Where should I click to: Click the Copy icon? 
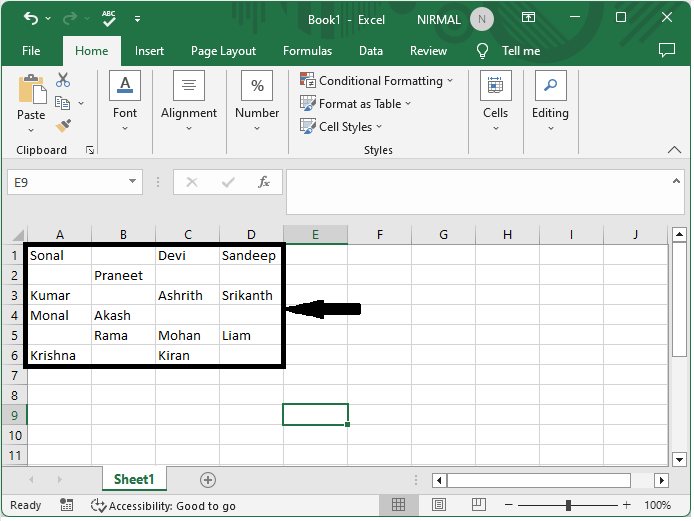(62, 103)
